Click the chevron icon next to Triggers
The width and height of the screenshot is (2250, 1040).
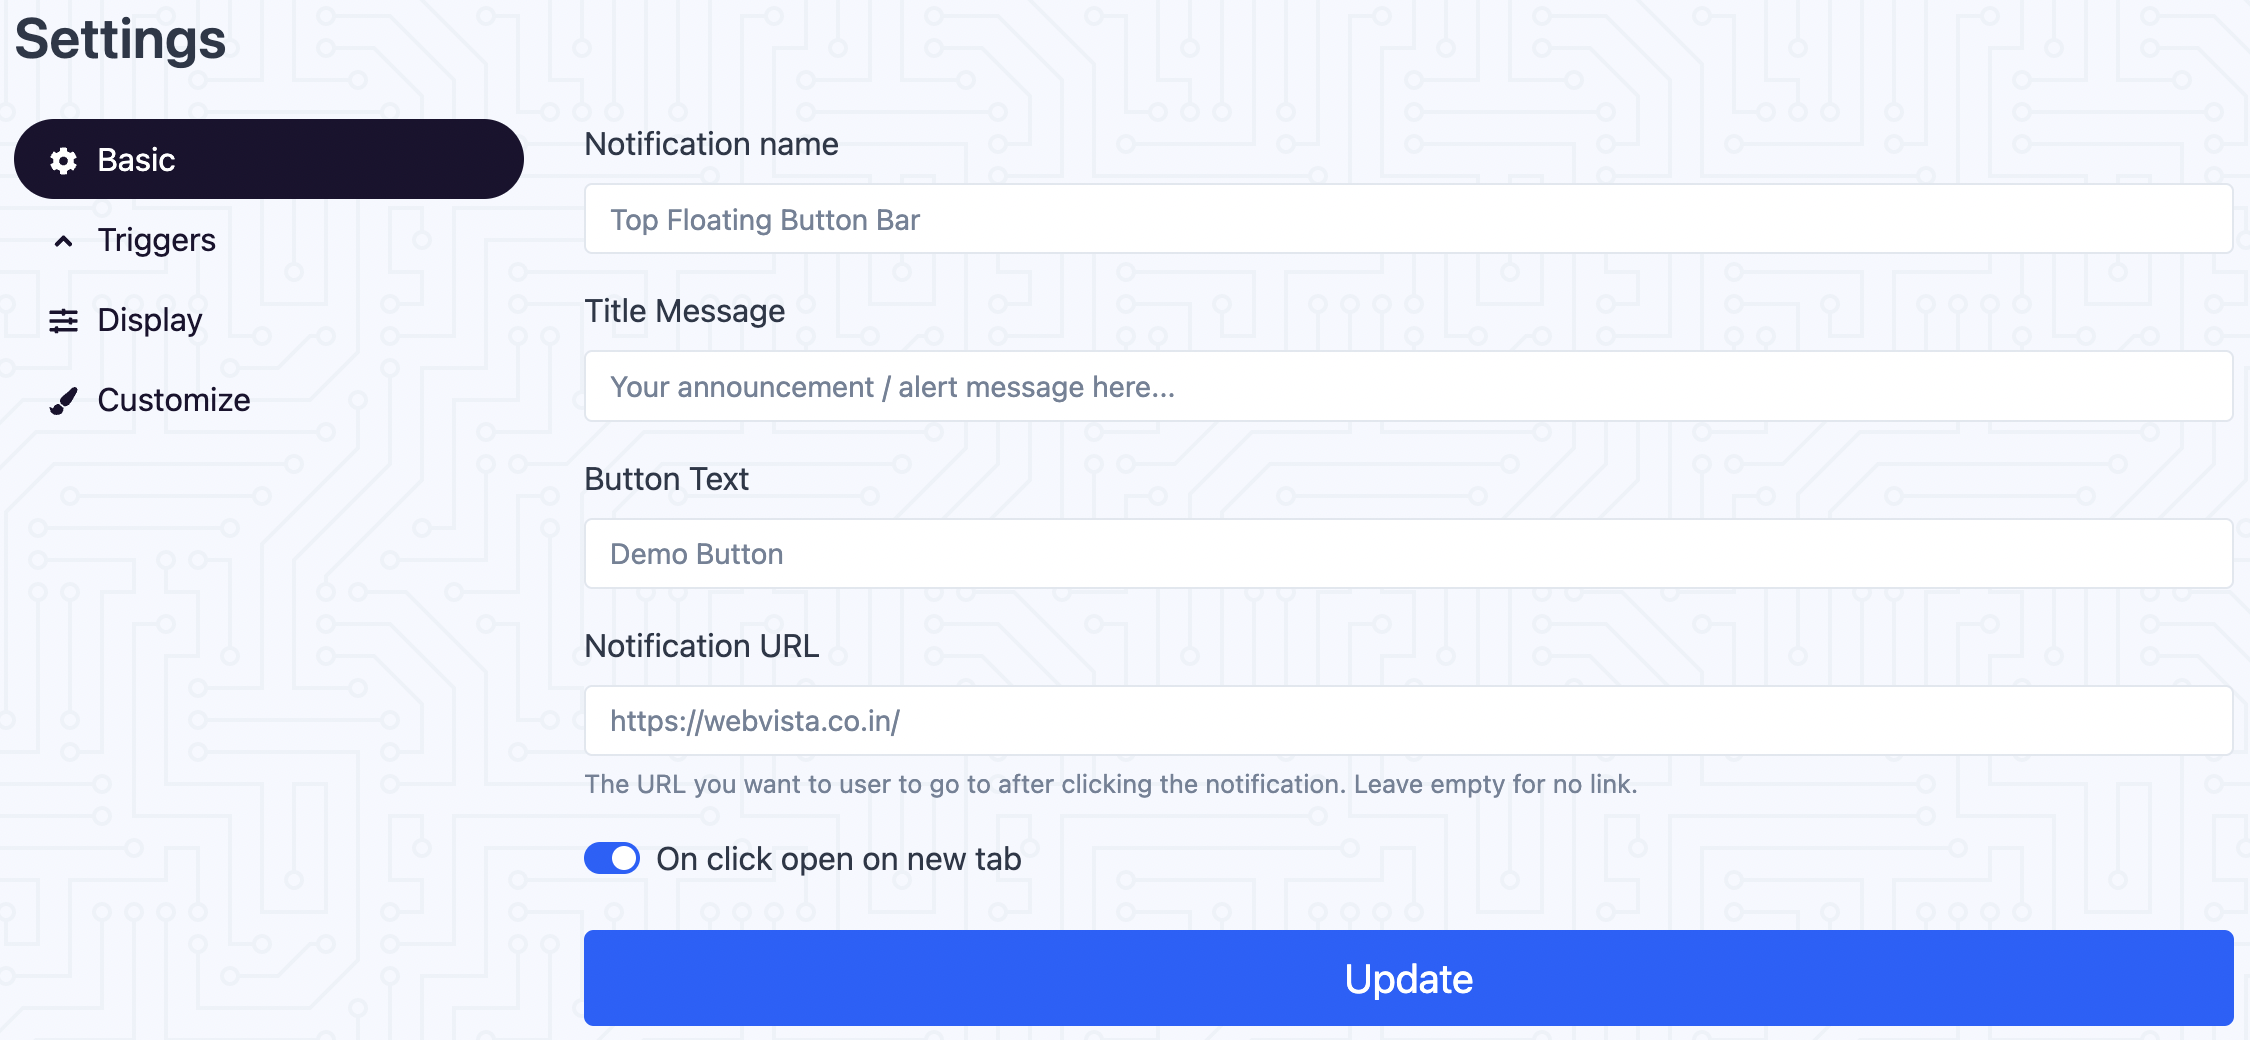coord(63,241)
